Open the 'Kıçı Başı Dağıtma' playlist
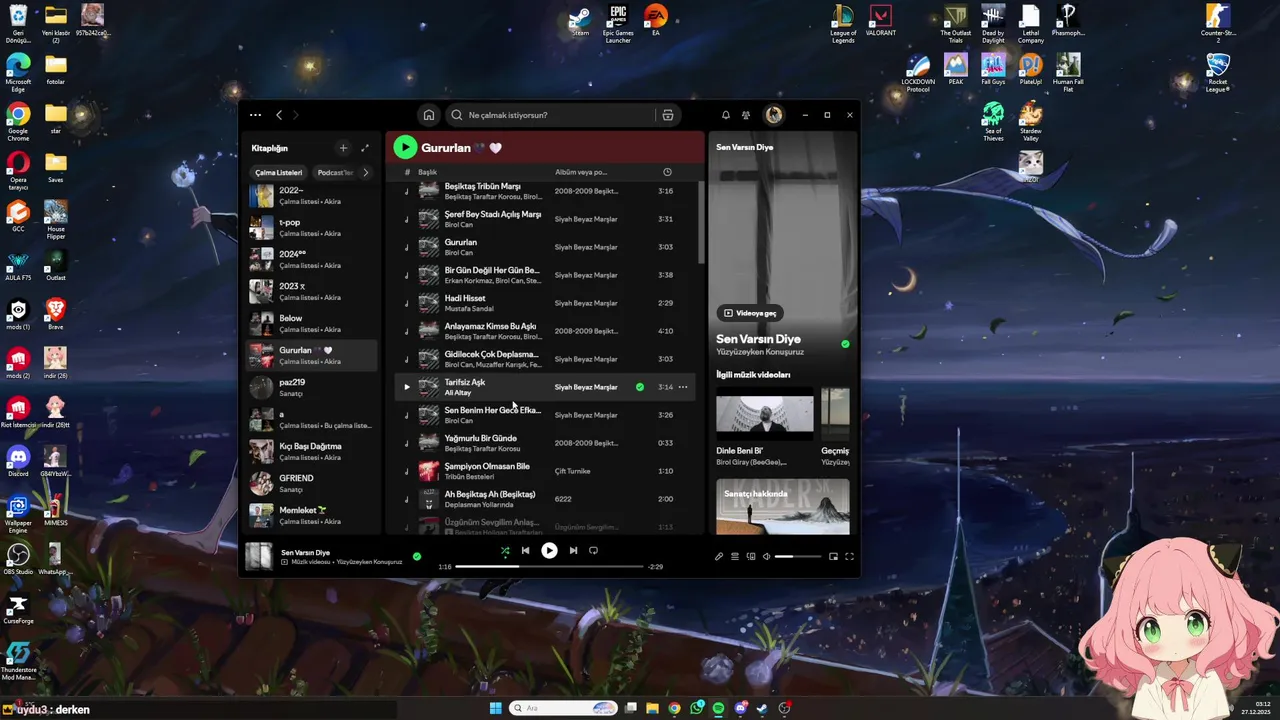The width and height of the screenshot is (1280, 720). pyautogui.click(x=312, y=451)
